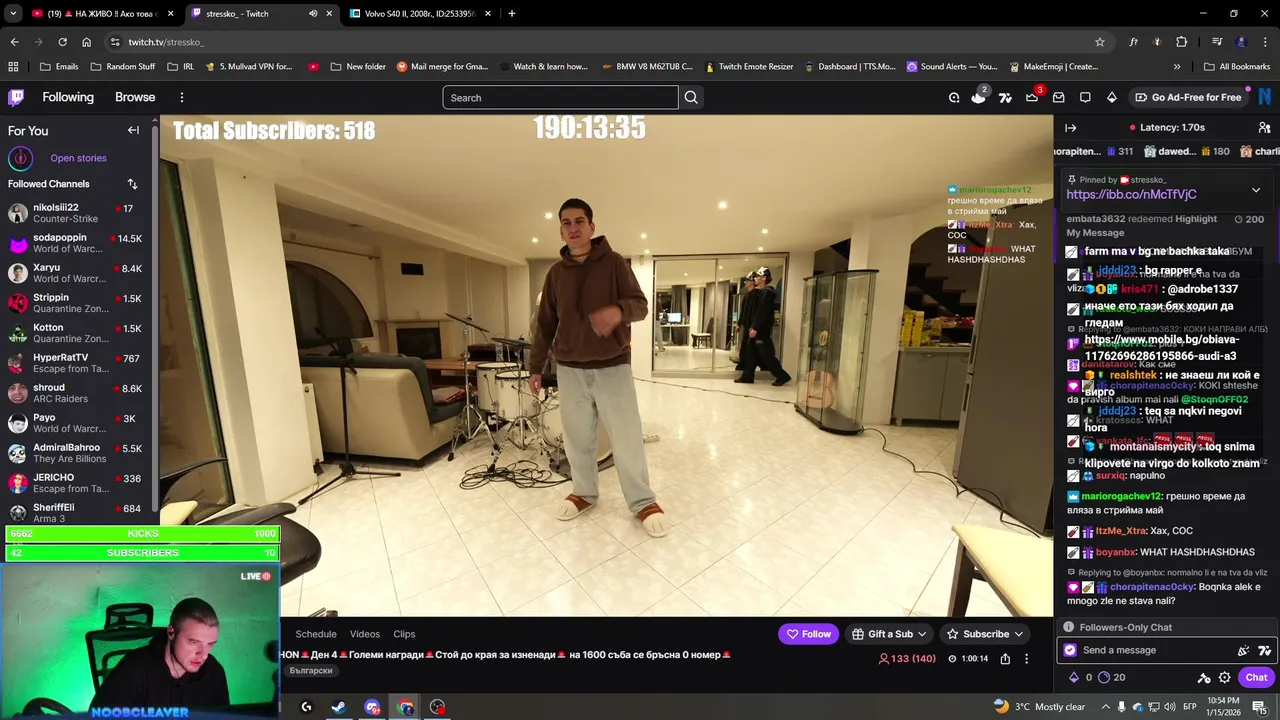The height and width of the screenshot is (720, 1280).
Task: Mute the stressko_ tab via the speaker icon
Action: click(x=313, y=14)
